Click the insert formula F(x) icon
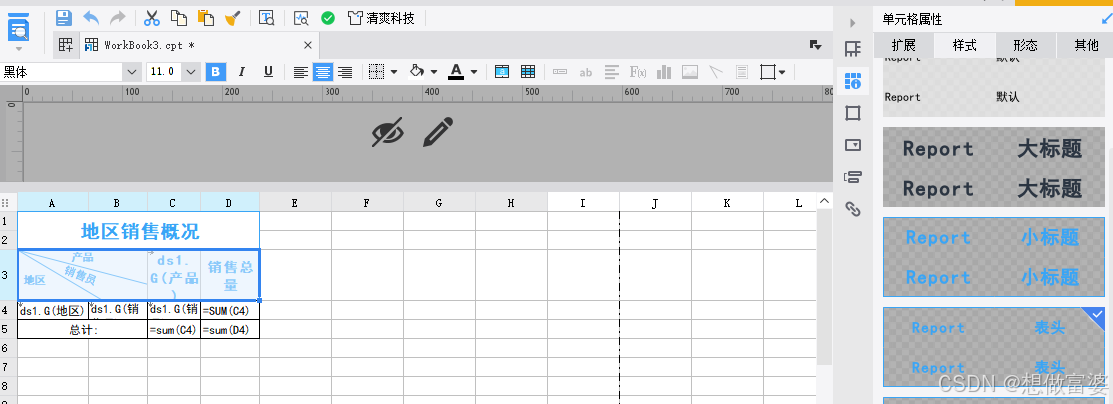The height and width of the screenshot is (404, 1113). coord(638,72)
